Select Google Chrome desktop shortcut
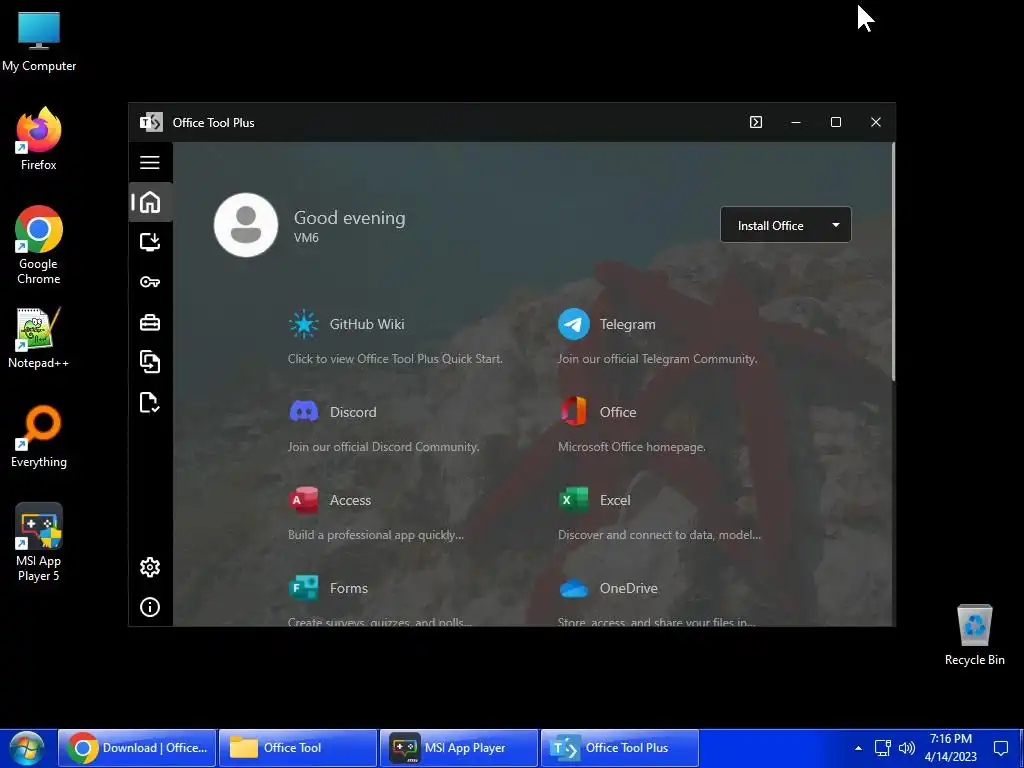This screenshot has width=1024, height=768. [39, 245]
